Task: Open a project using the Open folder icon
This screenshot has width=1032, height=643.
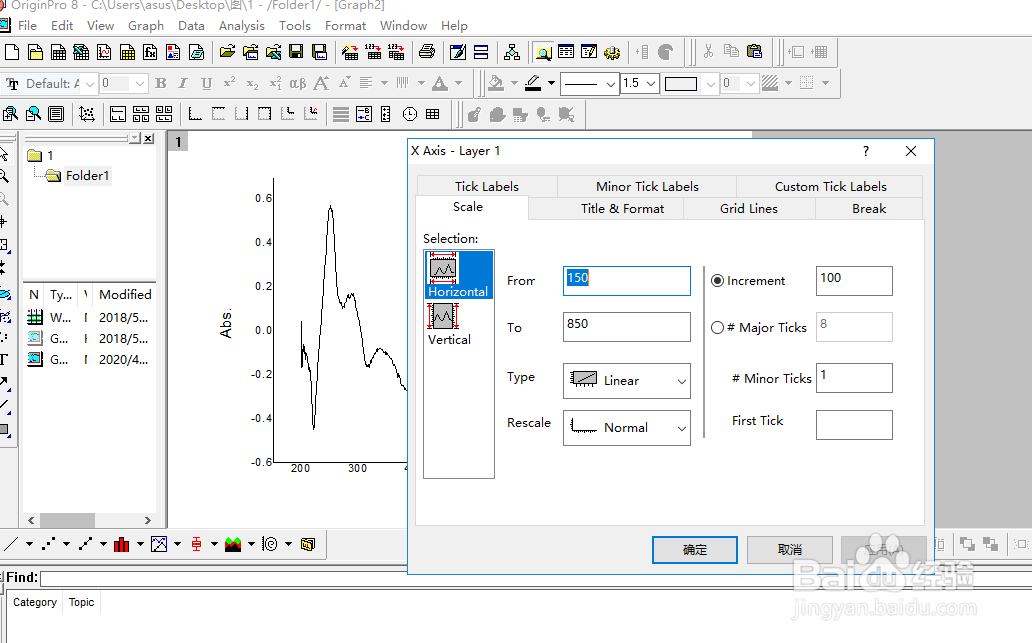Action: click(x=227, y=52)
